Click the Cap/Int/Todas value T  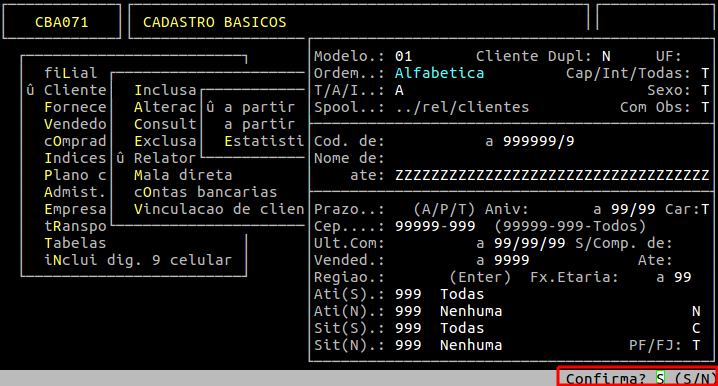coord(705,73)
